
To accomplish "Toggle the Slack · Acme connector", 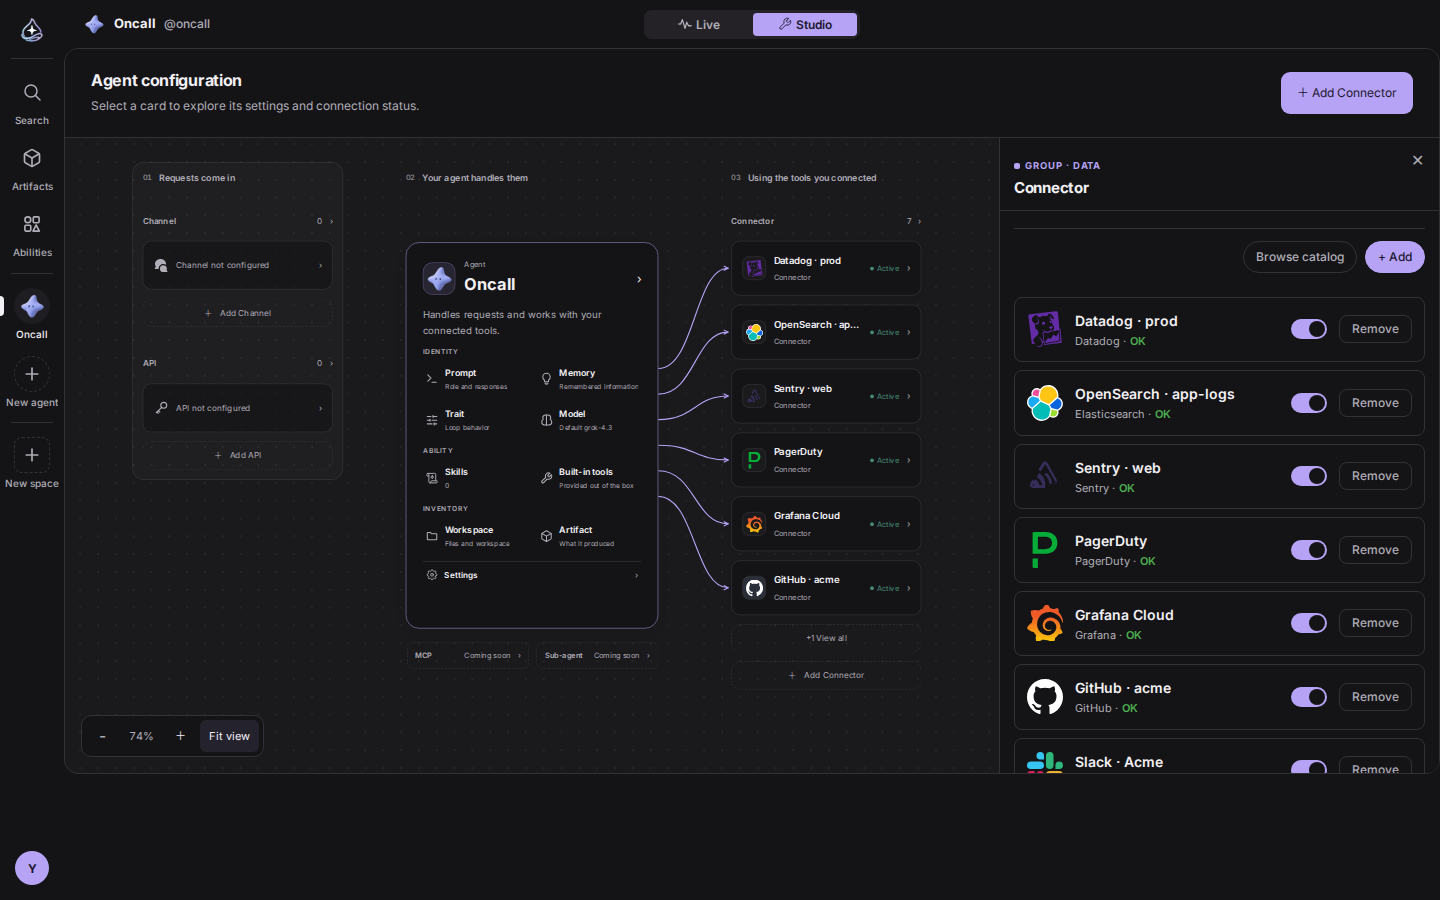I will [1309, 768].
